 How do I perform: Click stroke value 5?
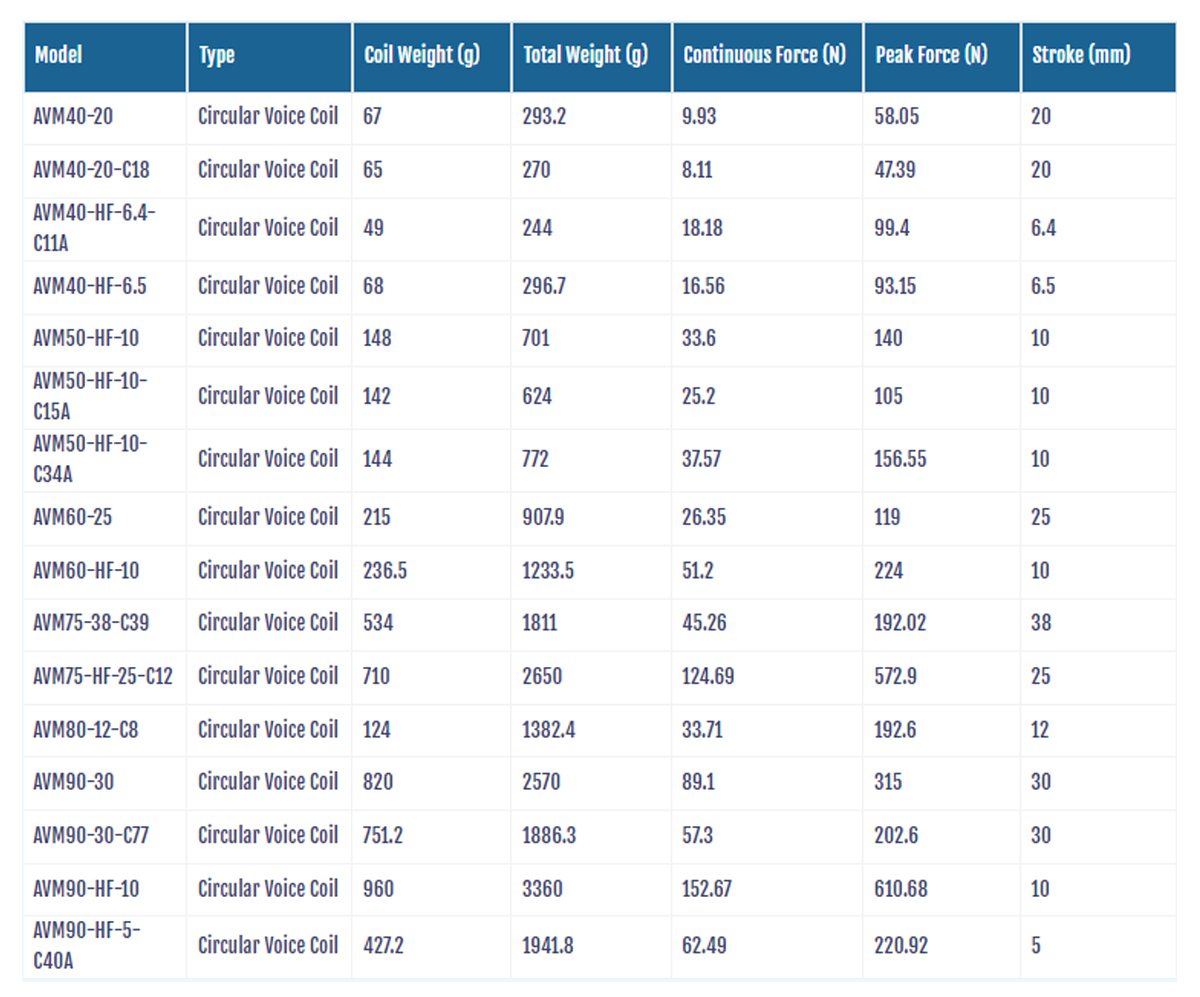point(1036,946)
